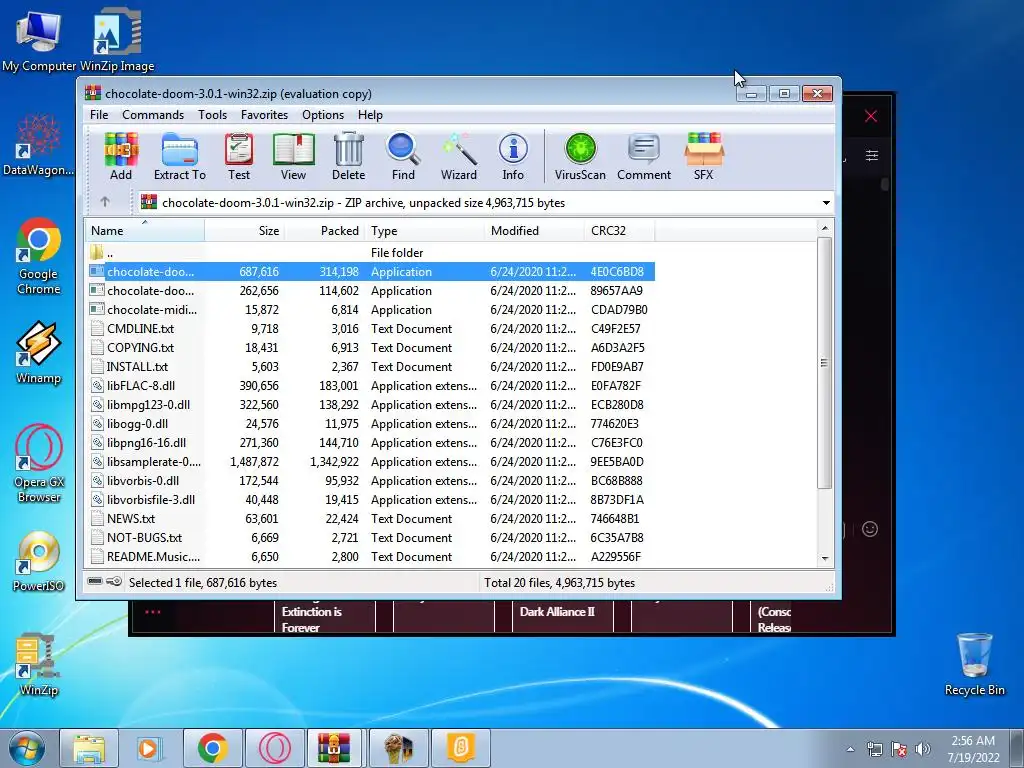Sort by the Packed column header
1024x768 pixels.
click(x=325, y=231)
